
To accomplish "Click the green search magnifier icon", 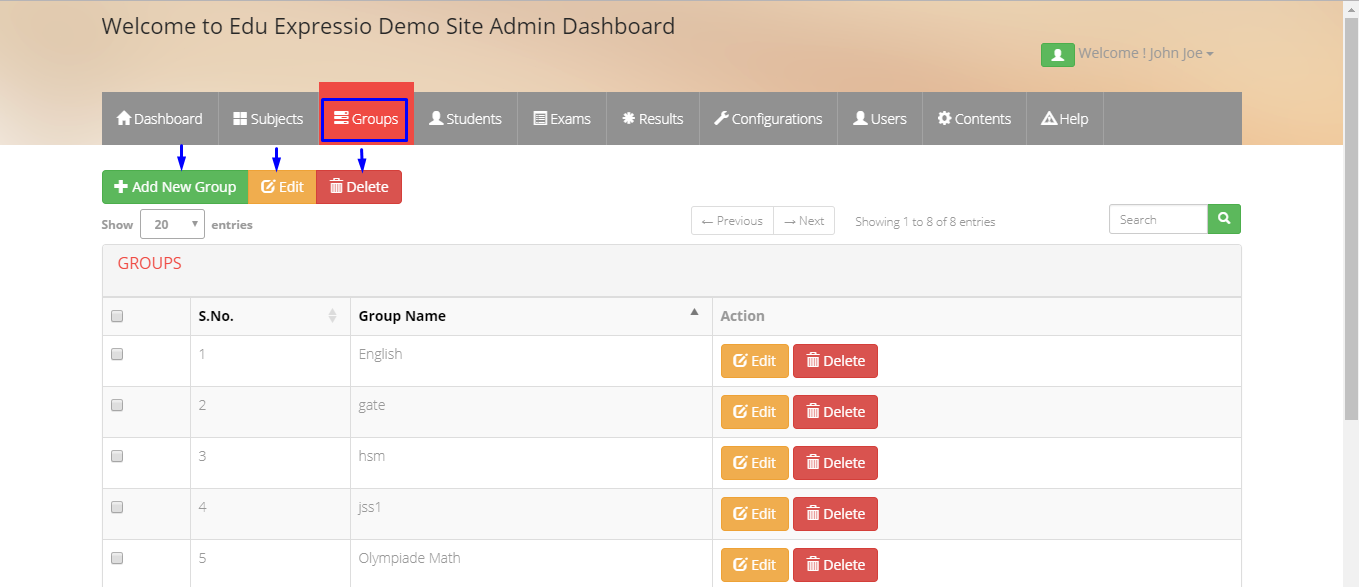I will coord(1224,219).
